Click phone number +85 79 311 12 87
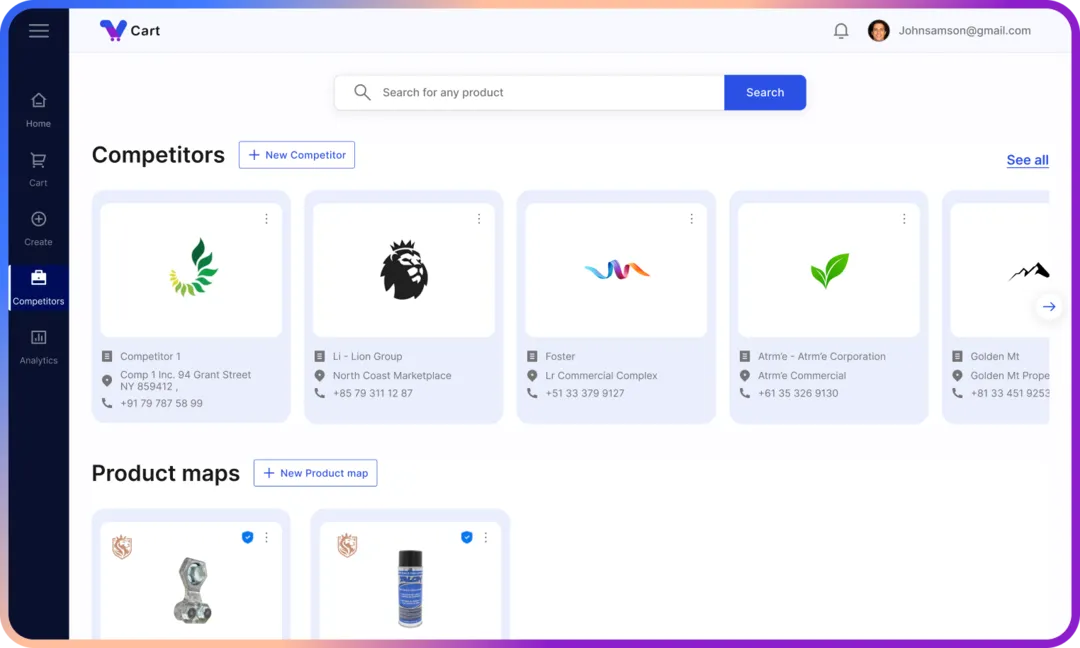The width and height of the screenshot is (1080, 648). click(x=373, y=393)
